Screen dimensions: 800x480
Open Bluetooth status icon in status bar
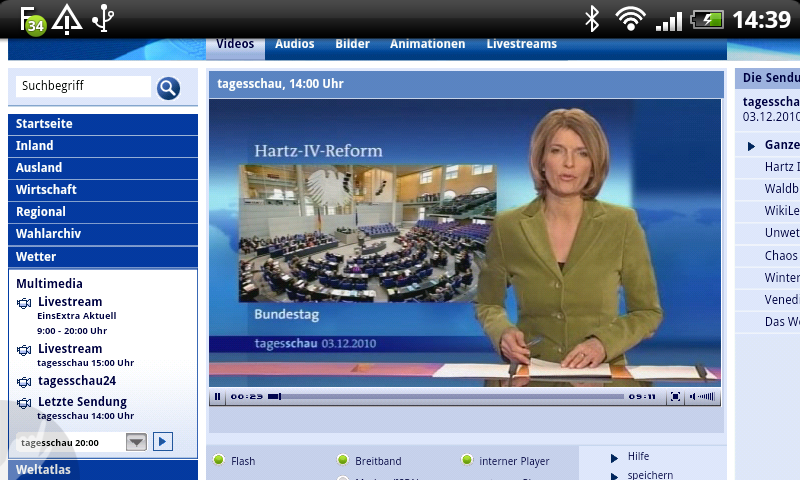pos(592,18)
